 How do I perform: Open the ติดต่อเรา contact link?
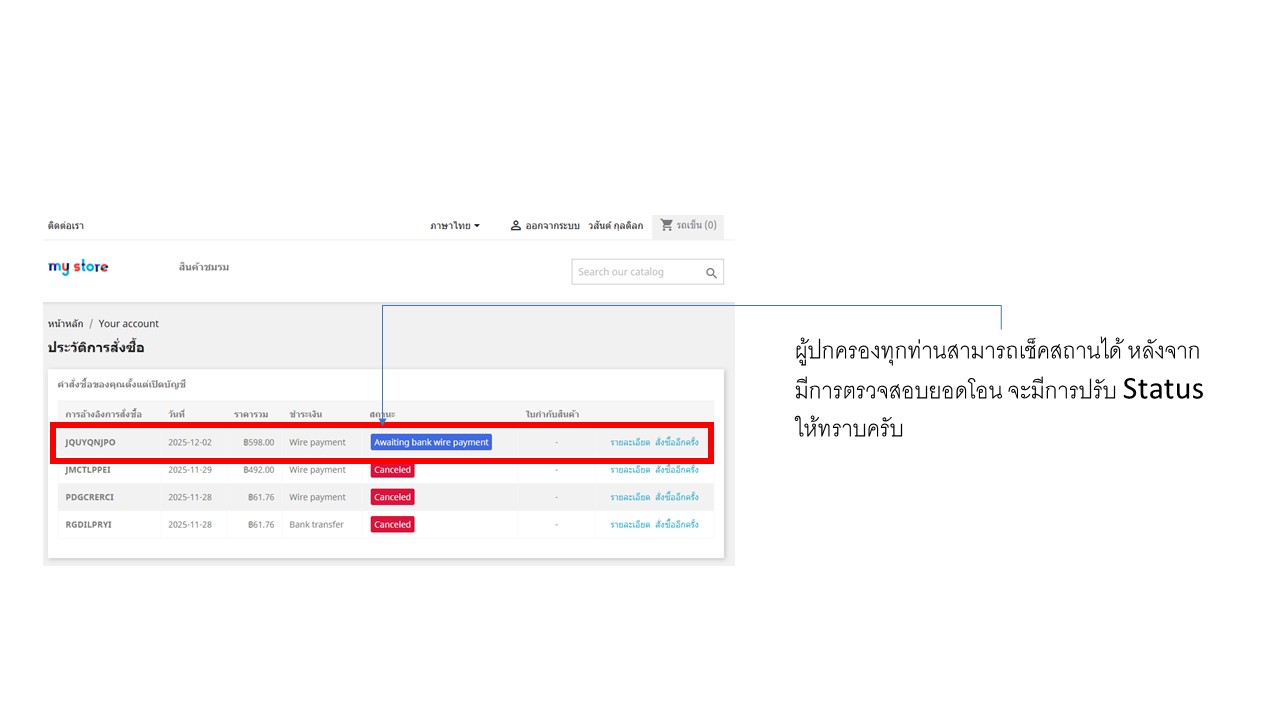(x=66, y=226)
